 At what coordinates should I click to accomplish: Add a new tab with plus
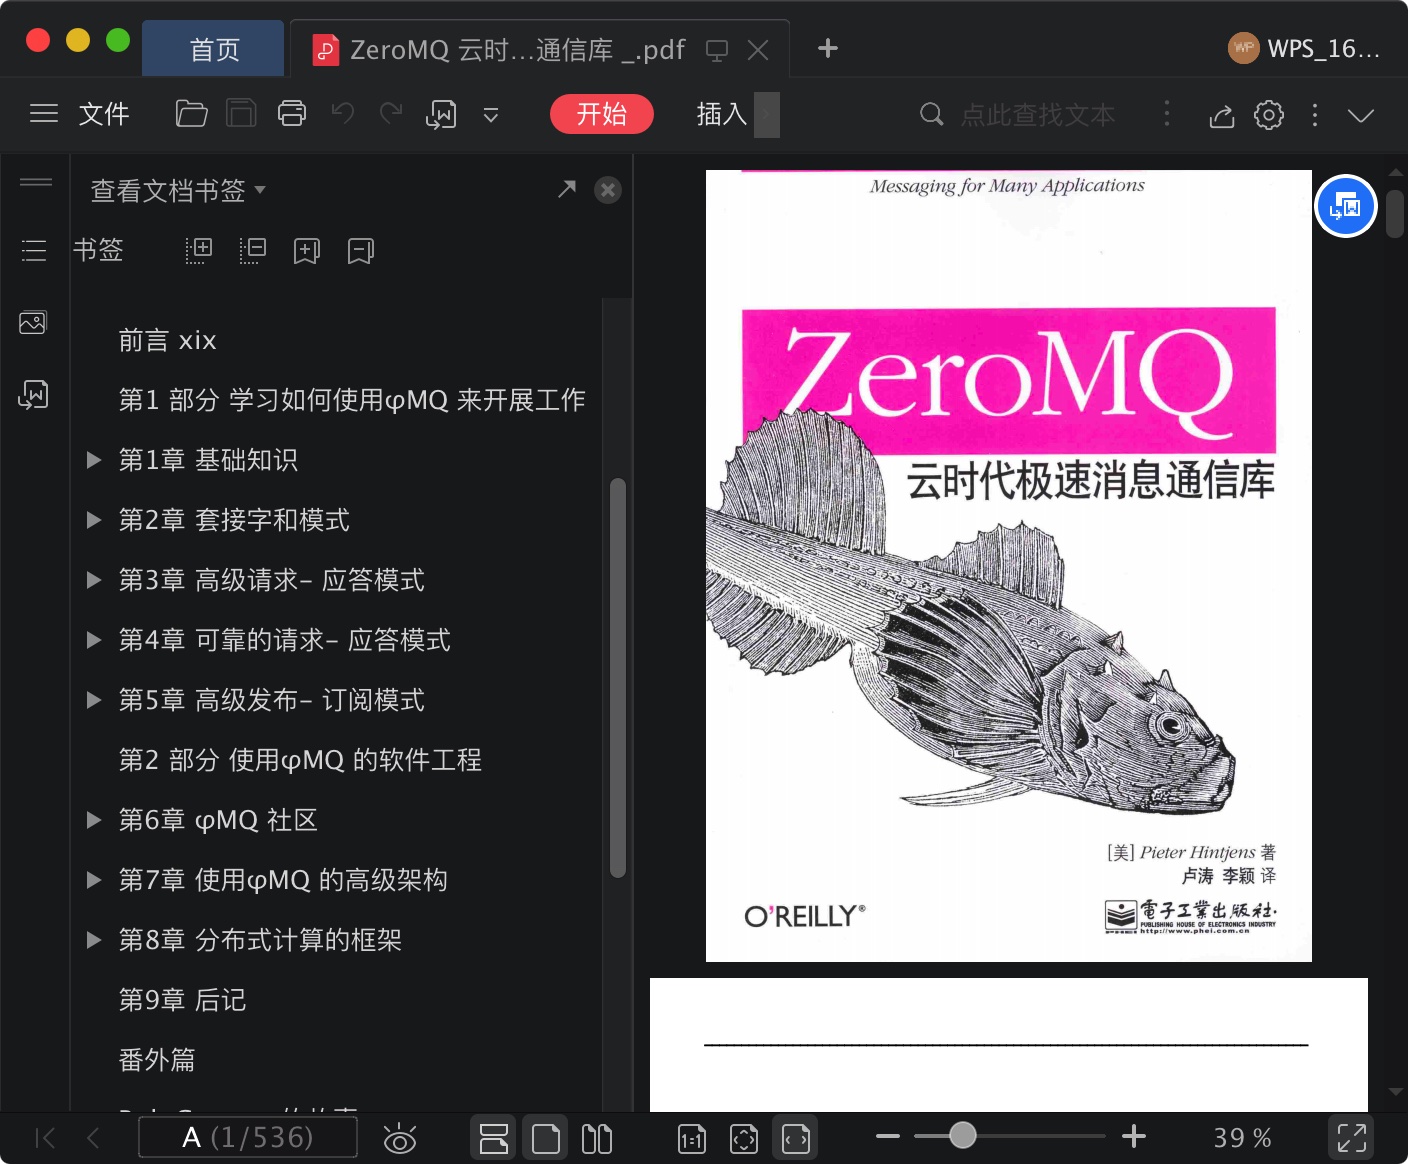pyautogui.click(x=828, y=48)
